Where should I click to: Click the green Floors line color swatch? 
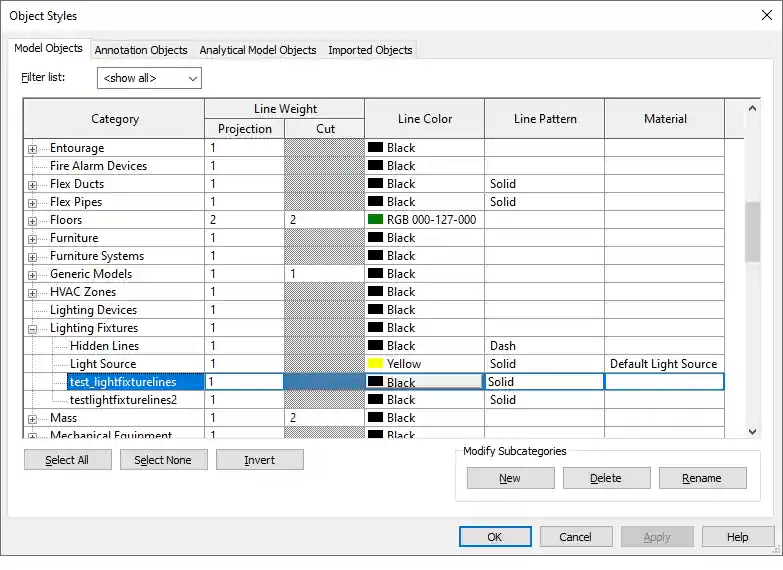376,220
